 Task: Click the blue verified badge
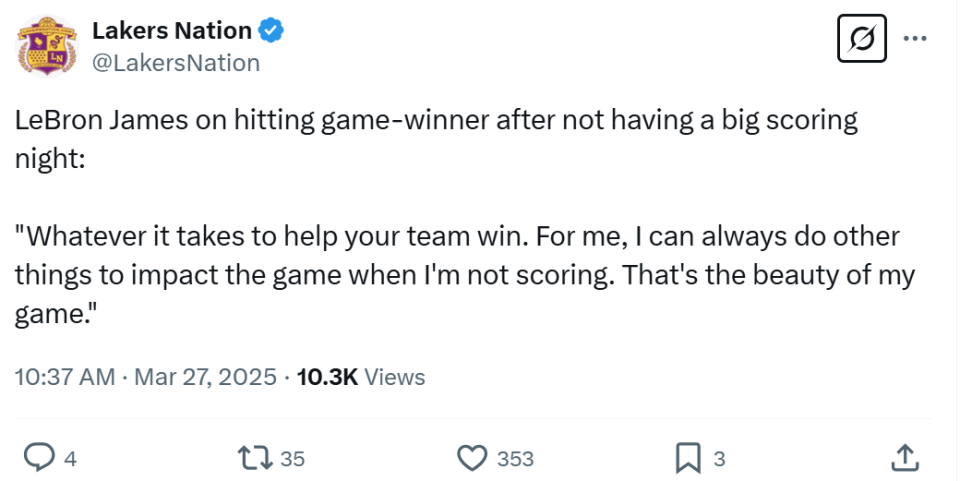(271, 30)
